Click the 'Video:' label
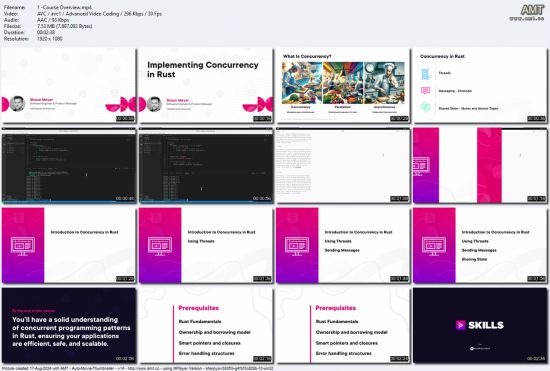The width and height of the screenshot is (550, 371). coord(11,14)
